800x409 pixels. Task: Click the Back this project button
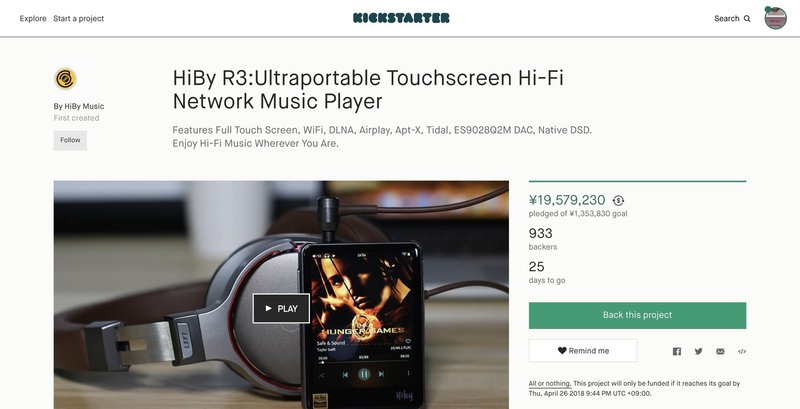coord(637,315)
